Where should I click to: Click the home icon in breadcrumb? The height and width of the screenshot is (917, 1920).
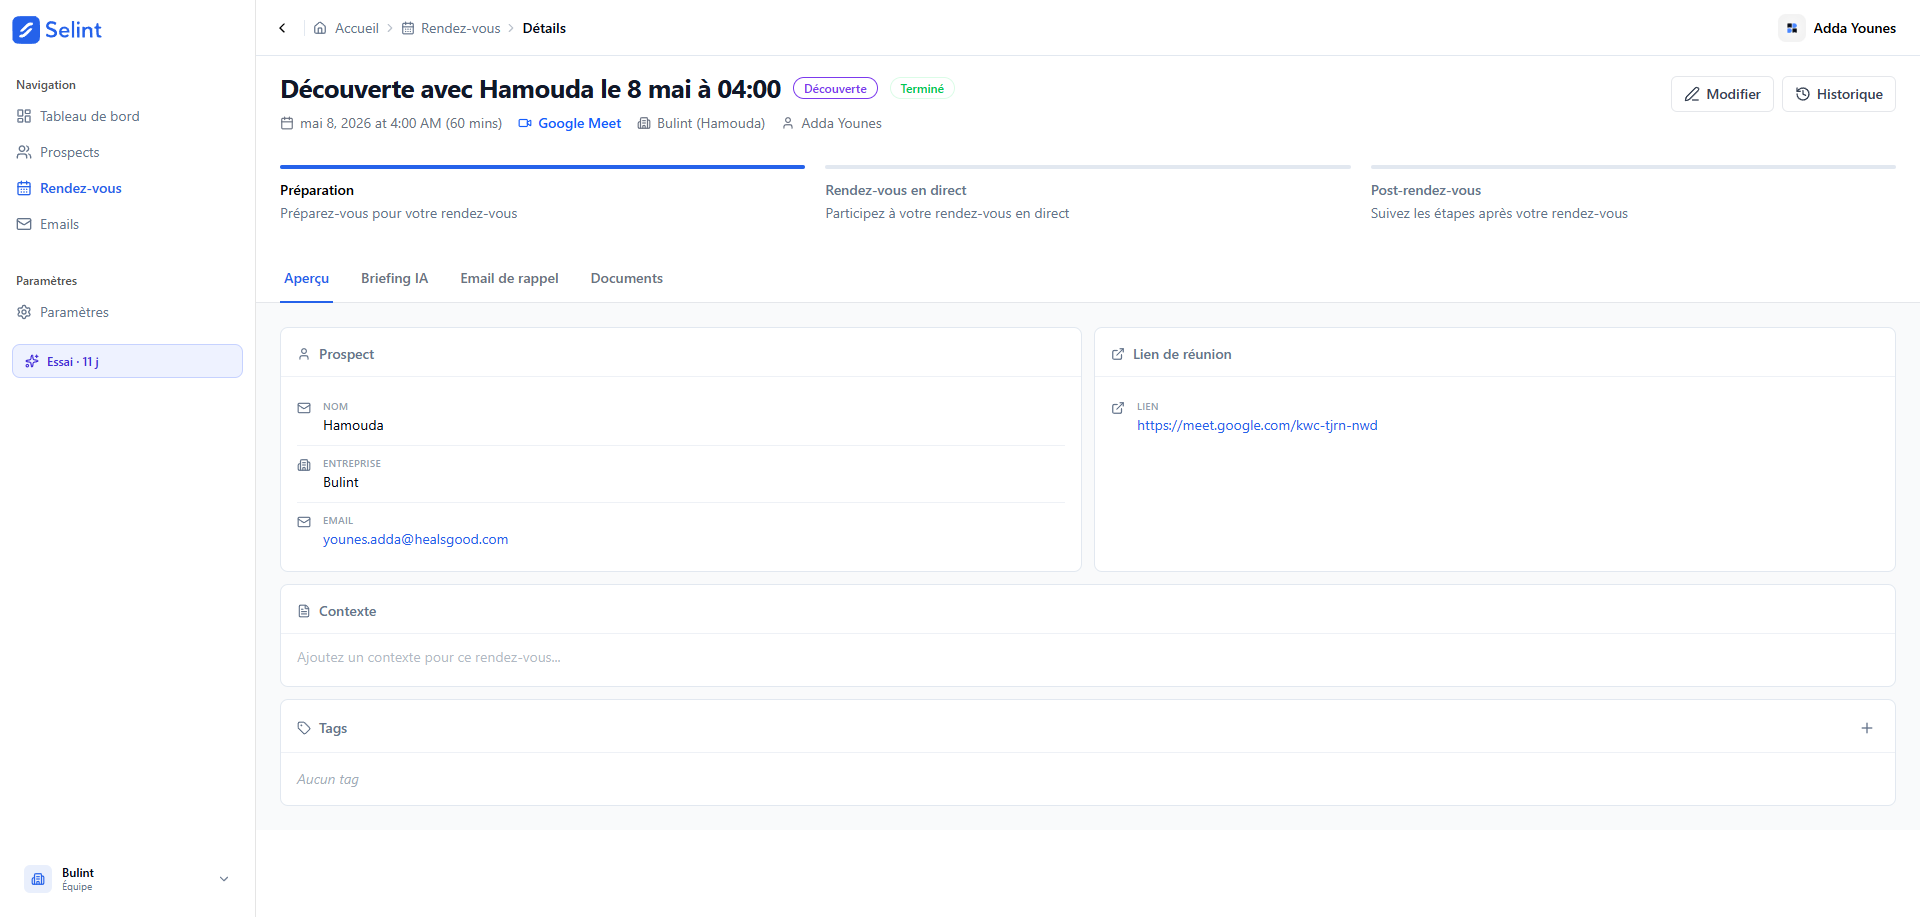click(x=320, y=28)
